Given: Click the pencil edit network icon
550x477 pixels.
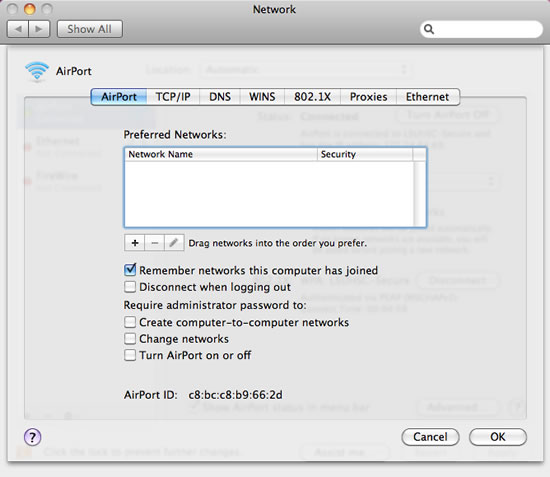Looking at the screenshot, I should 174,243.
